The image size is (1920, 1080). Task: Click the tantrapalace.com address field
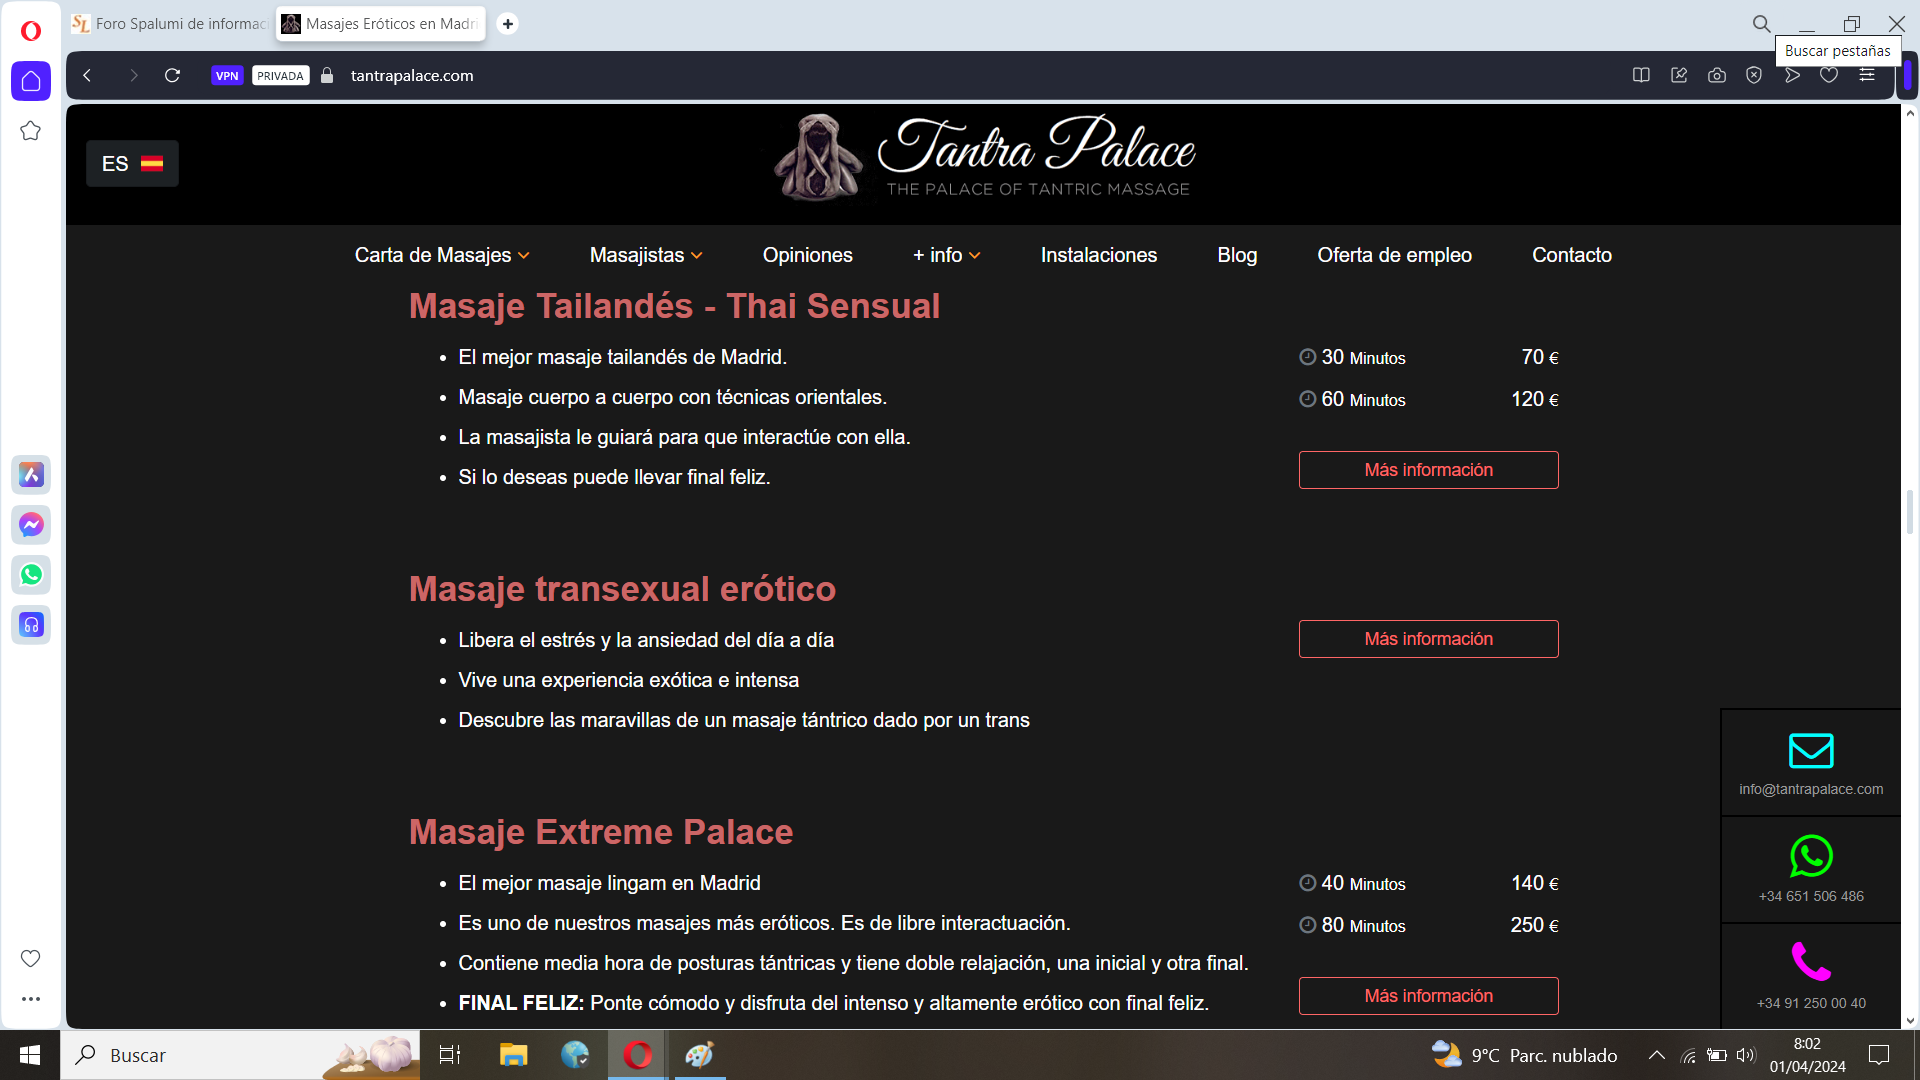click(x=412, y=75)
